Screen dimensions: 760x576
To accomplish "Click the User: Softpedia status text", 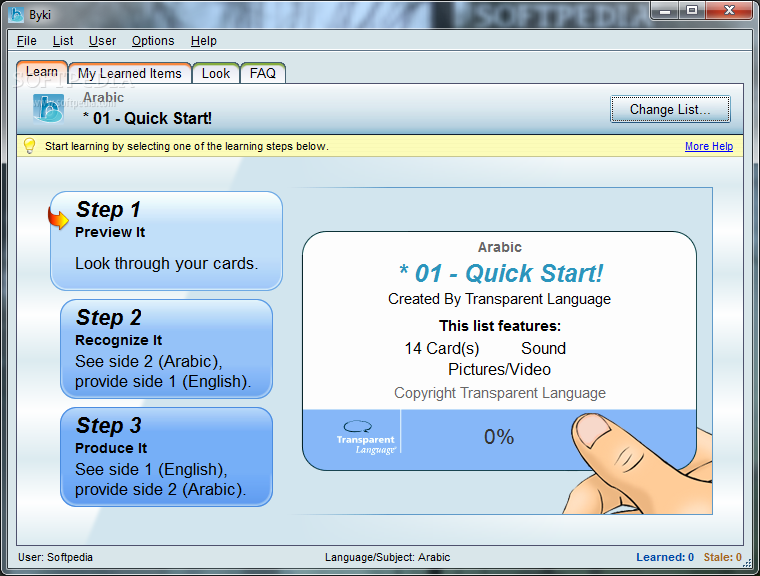I will tap(55, 557).
